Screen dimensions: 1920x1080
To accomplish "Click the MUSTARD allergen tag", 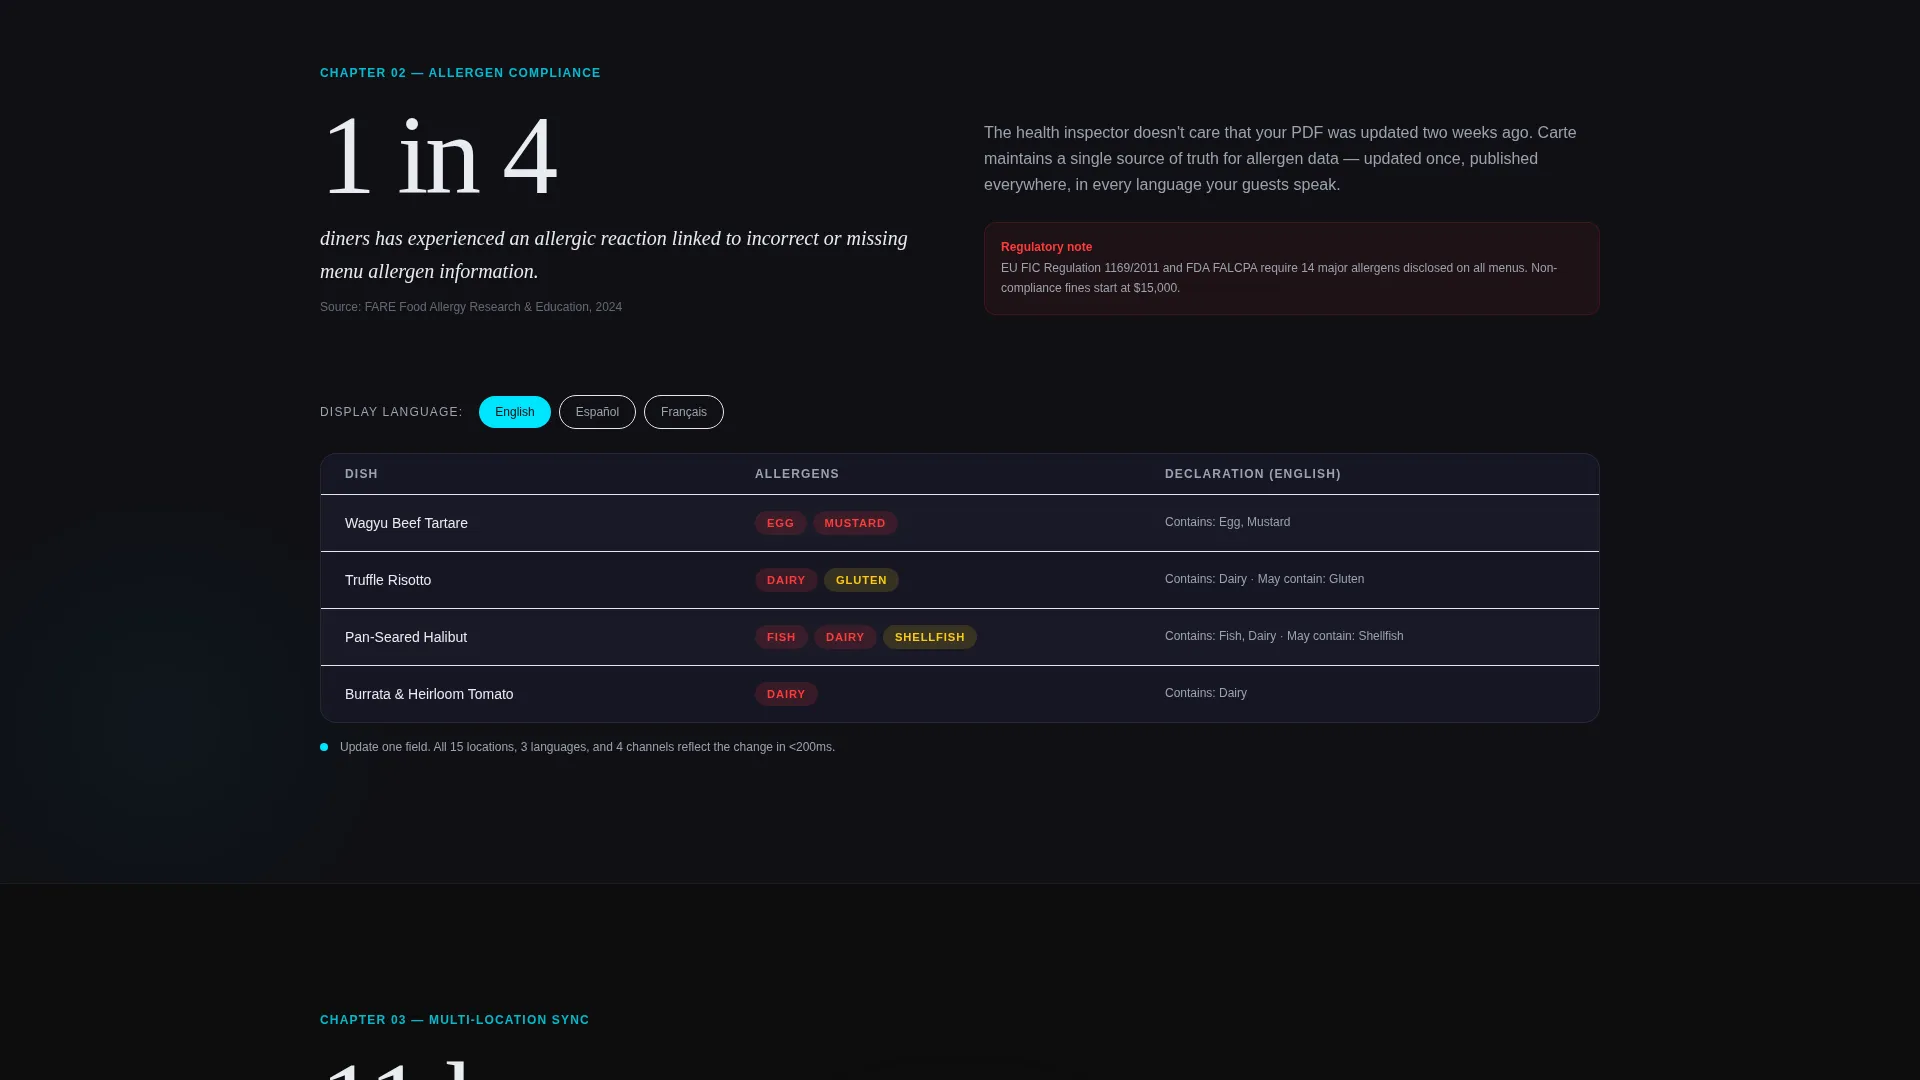I will click(x=854, y=523).
